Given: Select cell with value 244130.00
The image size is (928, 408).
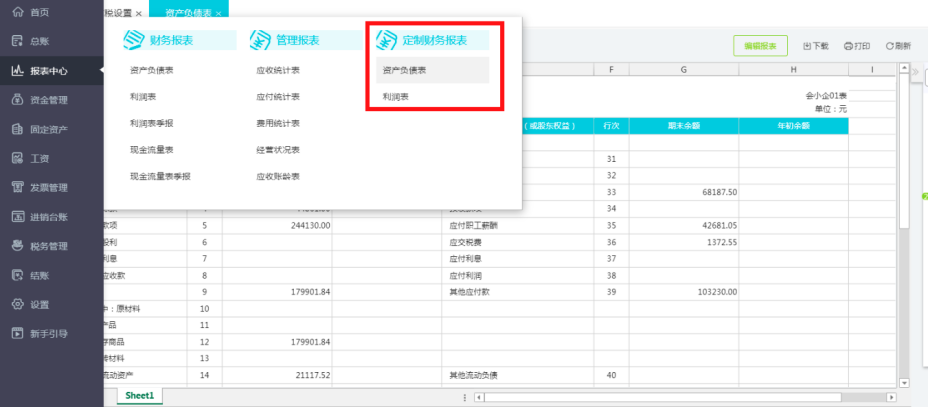Looking at the screenshot, I should point(277,226).
